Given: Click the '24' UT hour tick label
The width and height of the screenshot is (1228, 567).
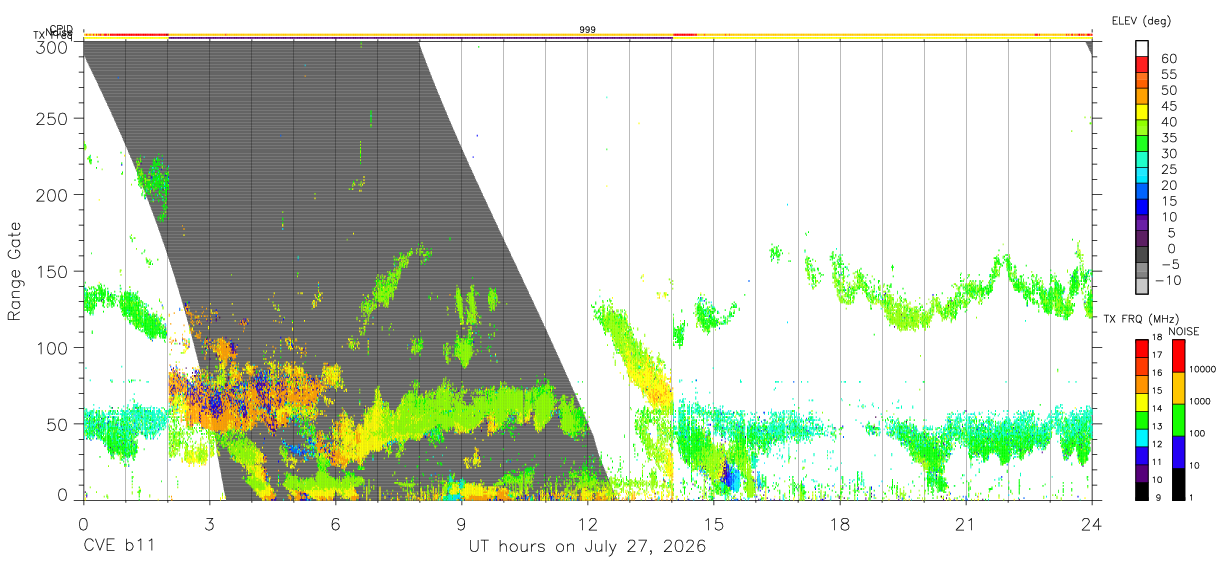Looking at the screenshot, I should click(x=1091, y=524).
